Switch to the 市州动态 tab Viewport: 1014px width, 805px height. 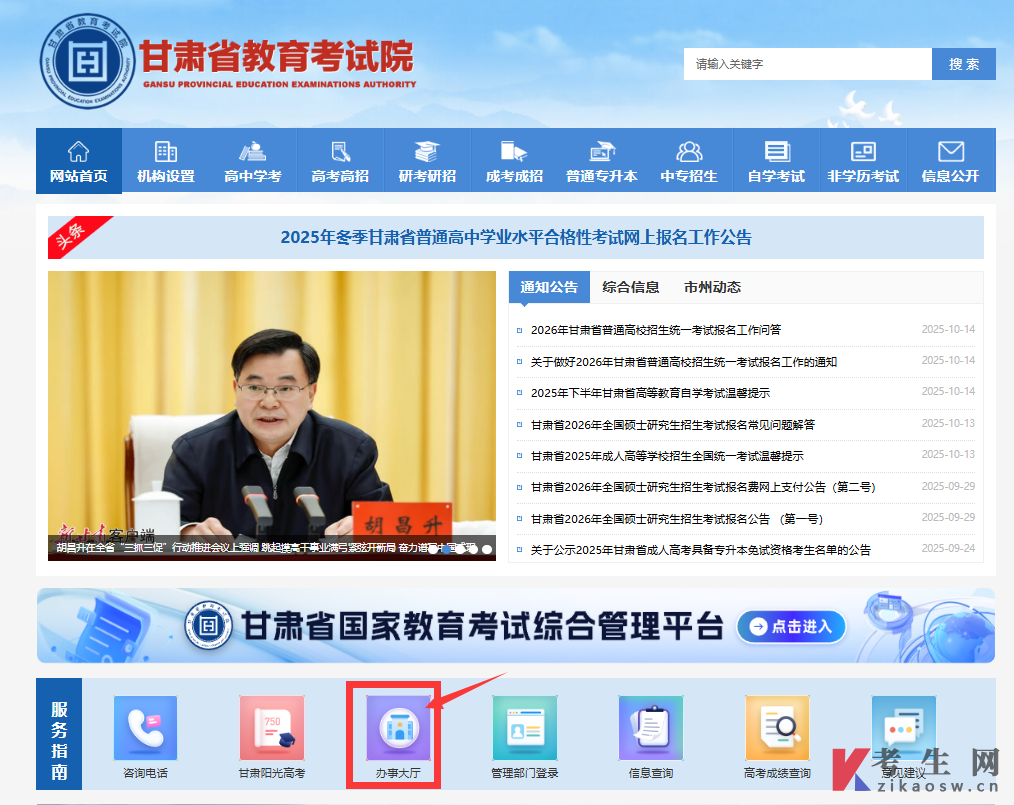tap(712, 287)
